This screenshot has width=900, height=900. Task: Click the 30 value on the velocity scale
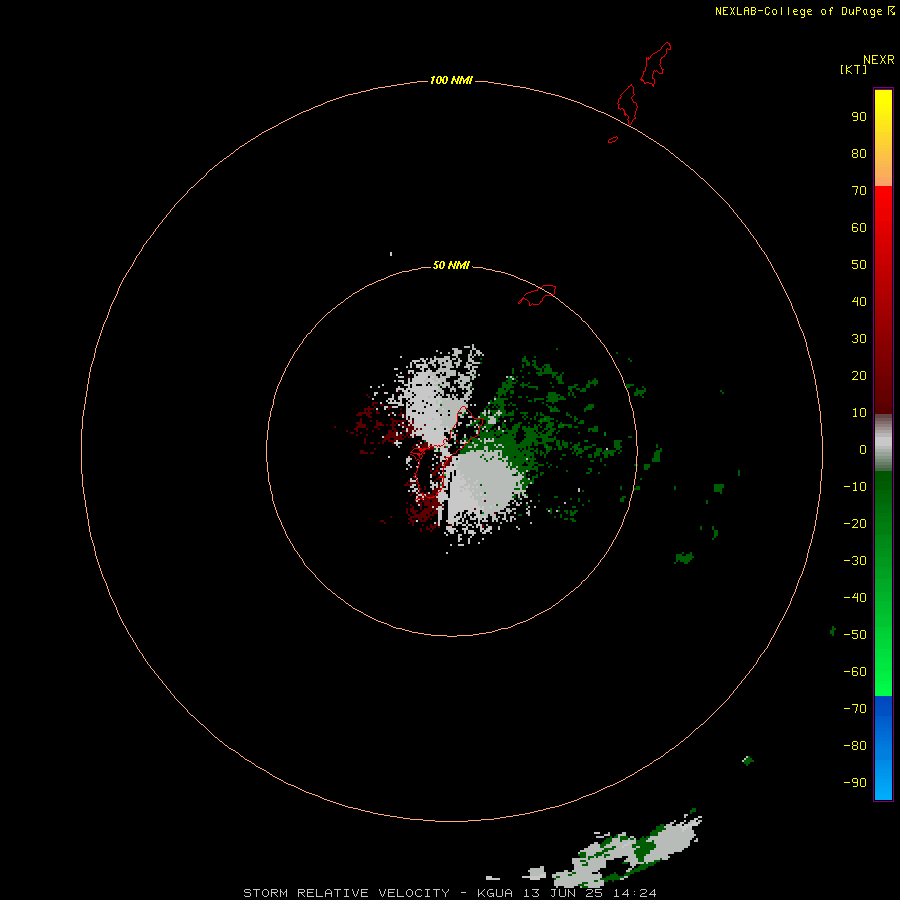tap(859, 339)
